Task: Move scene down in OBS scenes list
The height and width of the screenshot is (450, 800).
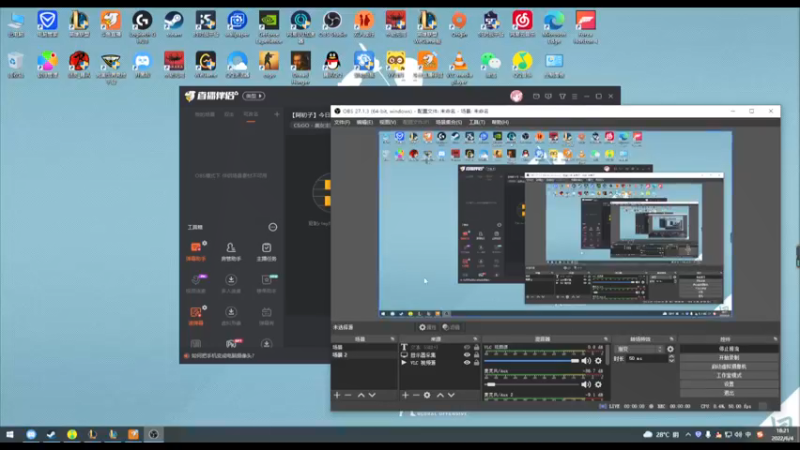Action: pyautogui.click(x=372, y=395)
